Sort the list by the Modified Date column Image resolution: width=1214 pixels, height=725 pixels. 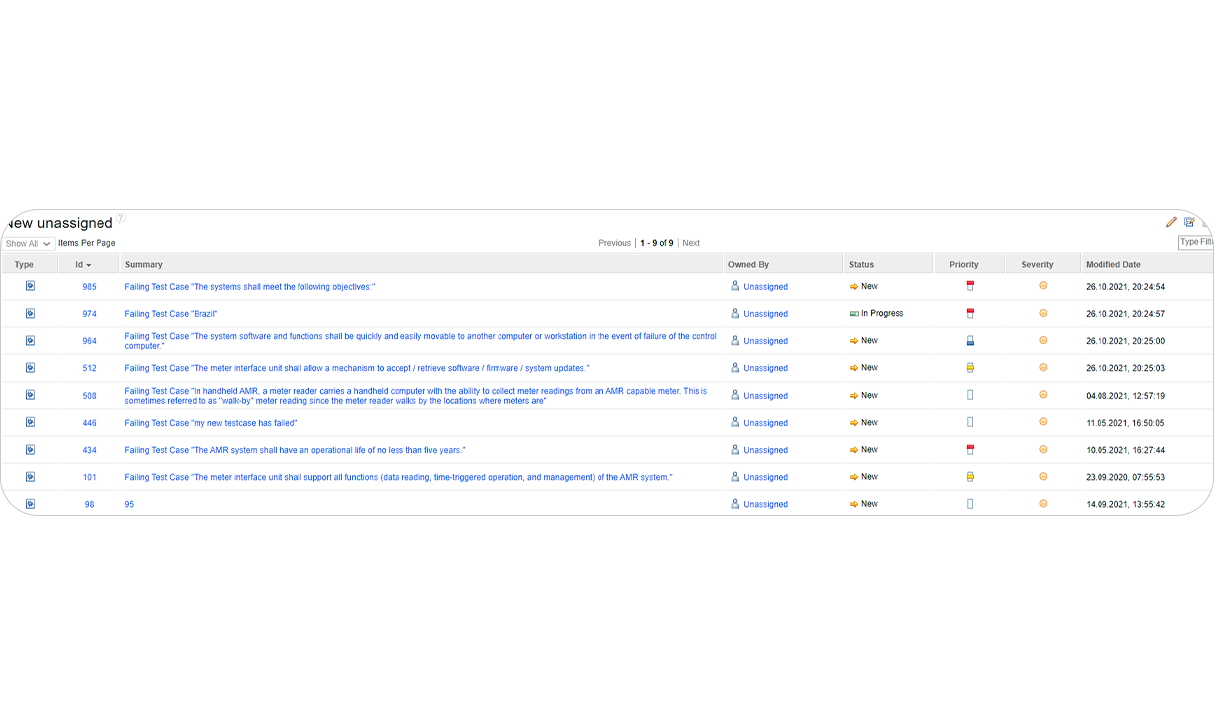(x=1114, y=263)
